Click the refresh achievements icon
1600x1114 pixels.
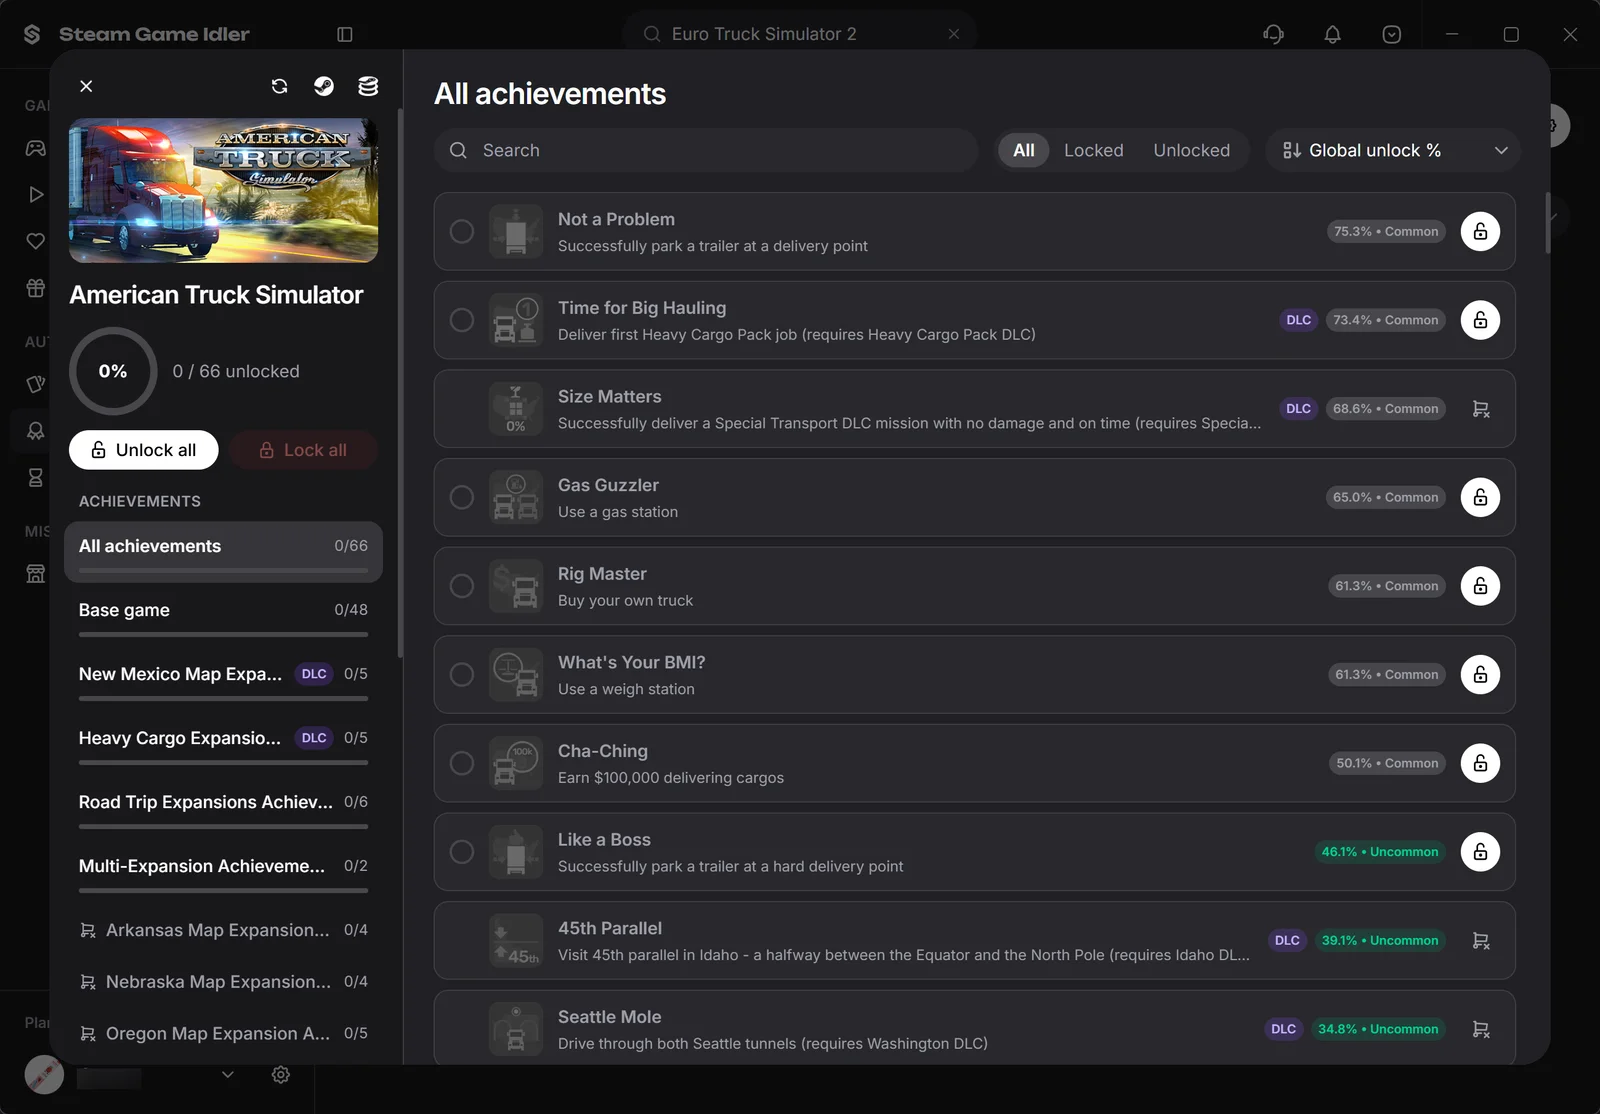tap(279, 86)
